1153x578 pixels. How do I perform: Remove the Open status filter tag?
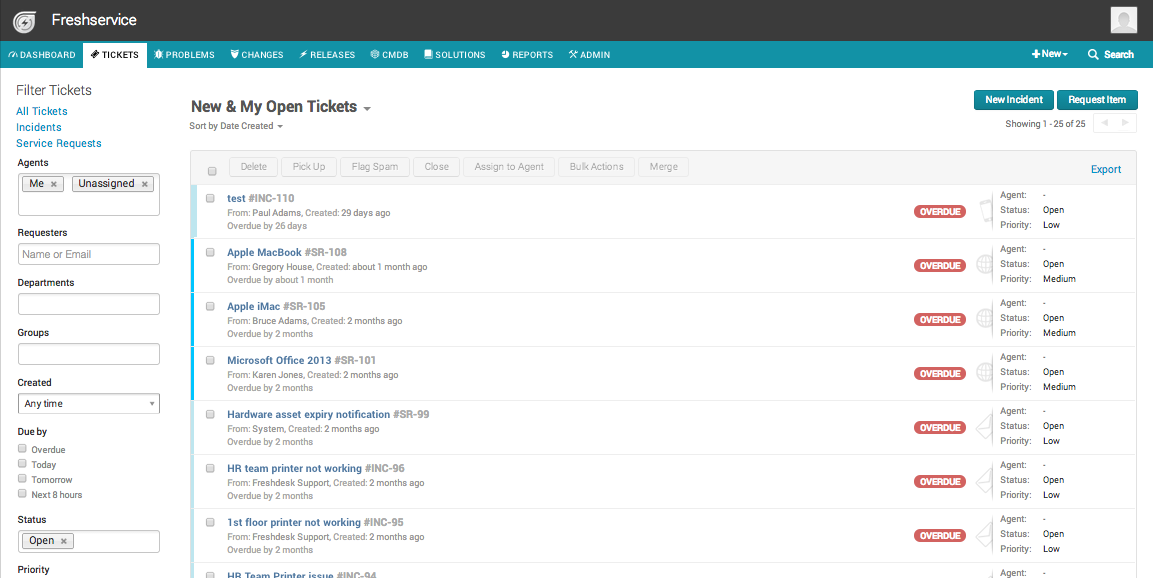[x=64, y=541]
